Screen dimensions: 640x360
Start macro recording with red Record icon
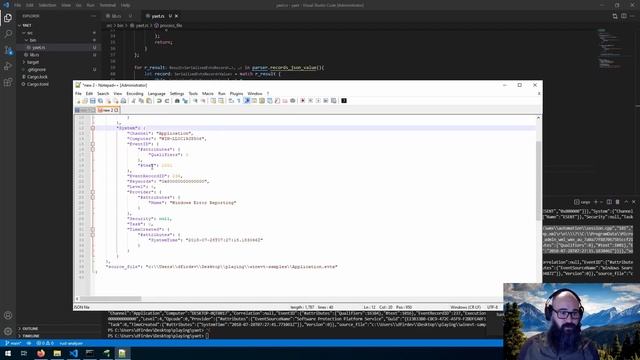(302, 101)
